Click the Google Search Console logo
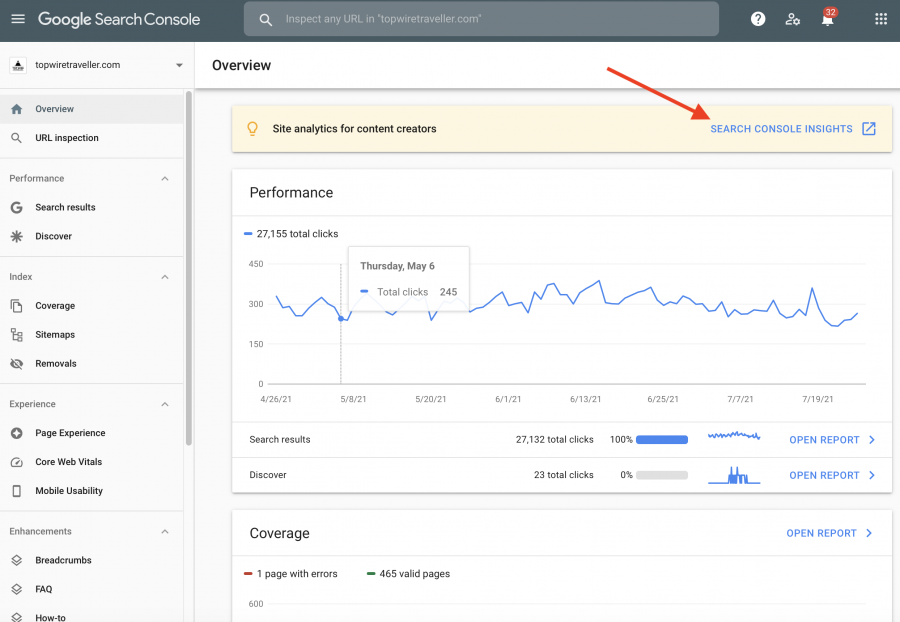 (x=119, y=20)
